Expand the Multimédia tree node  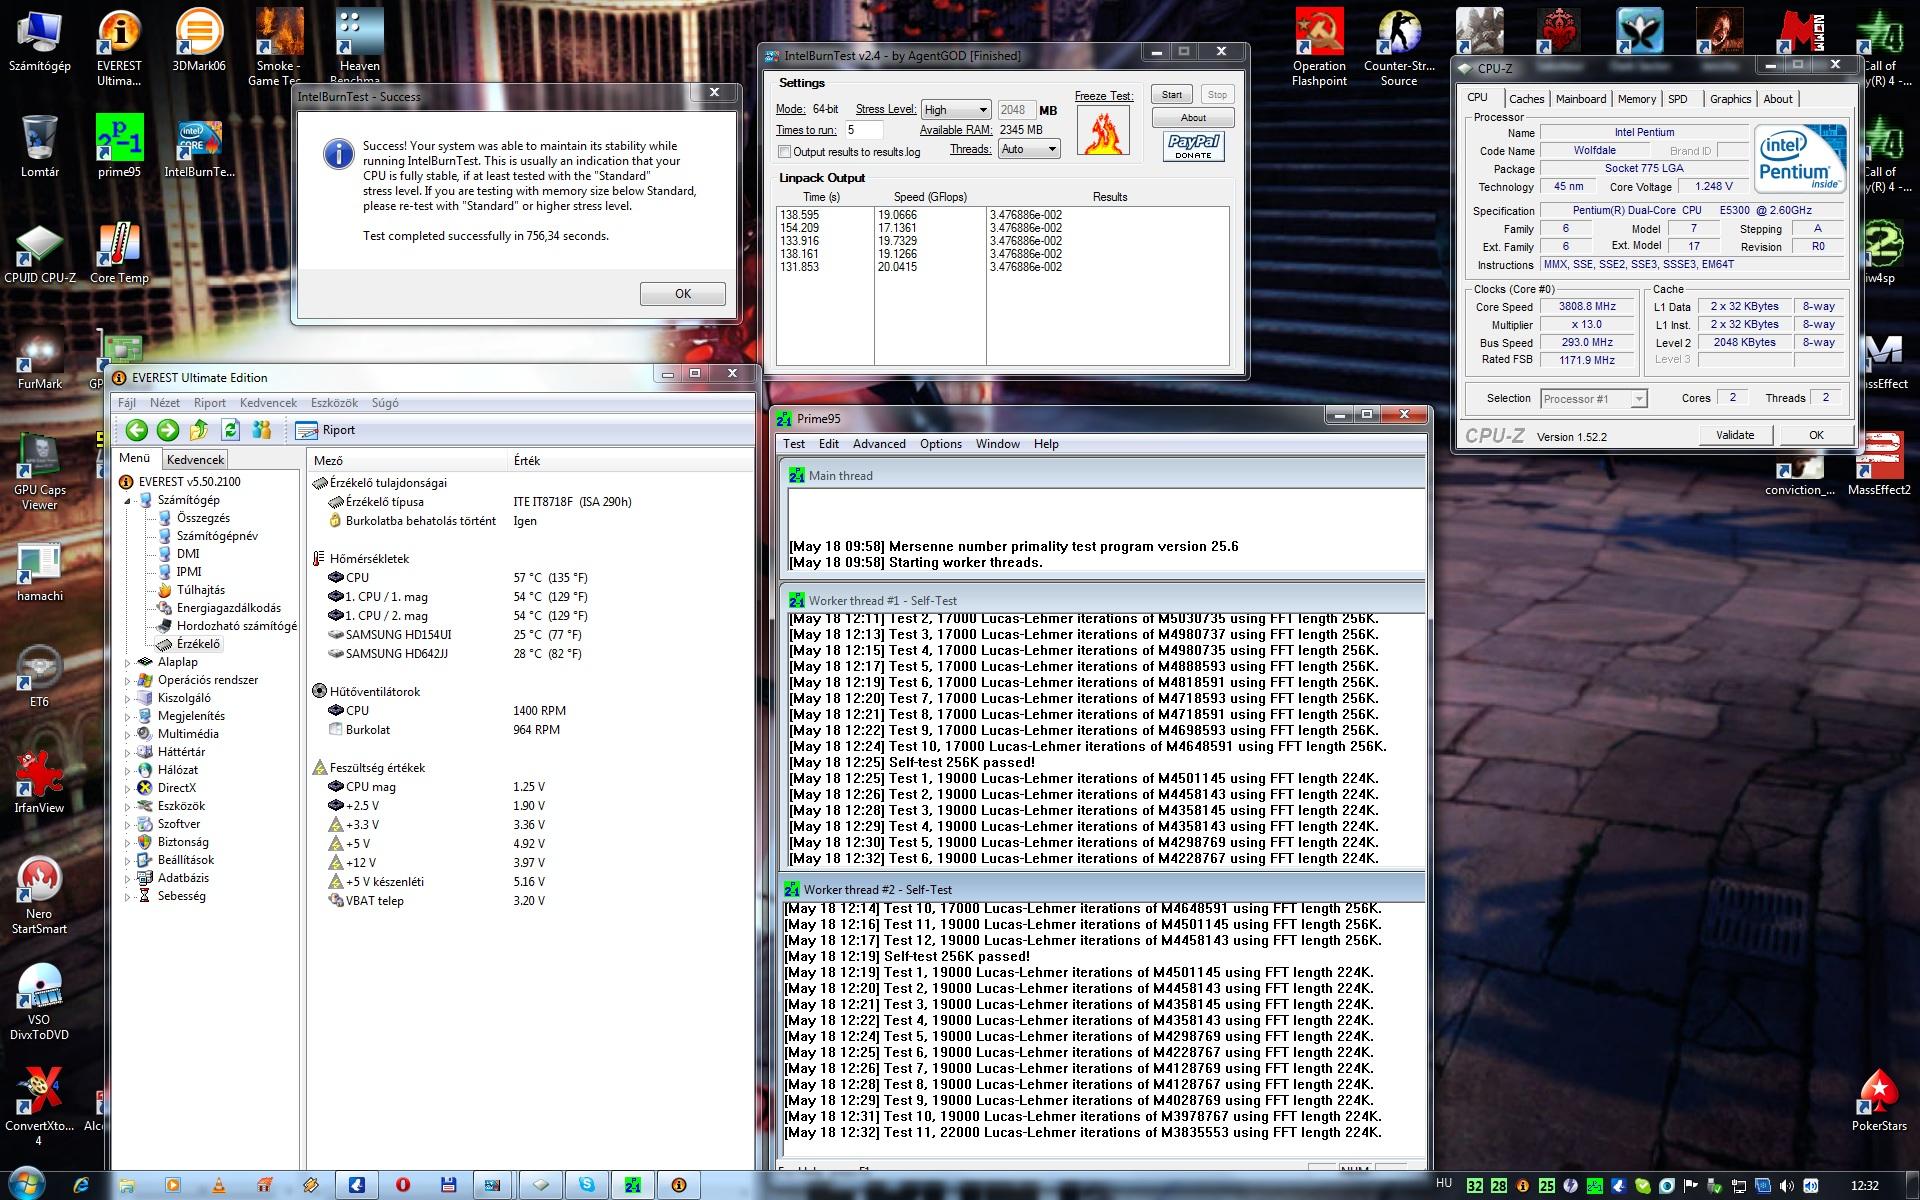[128, 734]
